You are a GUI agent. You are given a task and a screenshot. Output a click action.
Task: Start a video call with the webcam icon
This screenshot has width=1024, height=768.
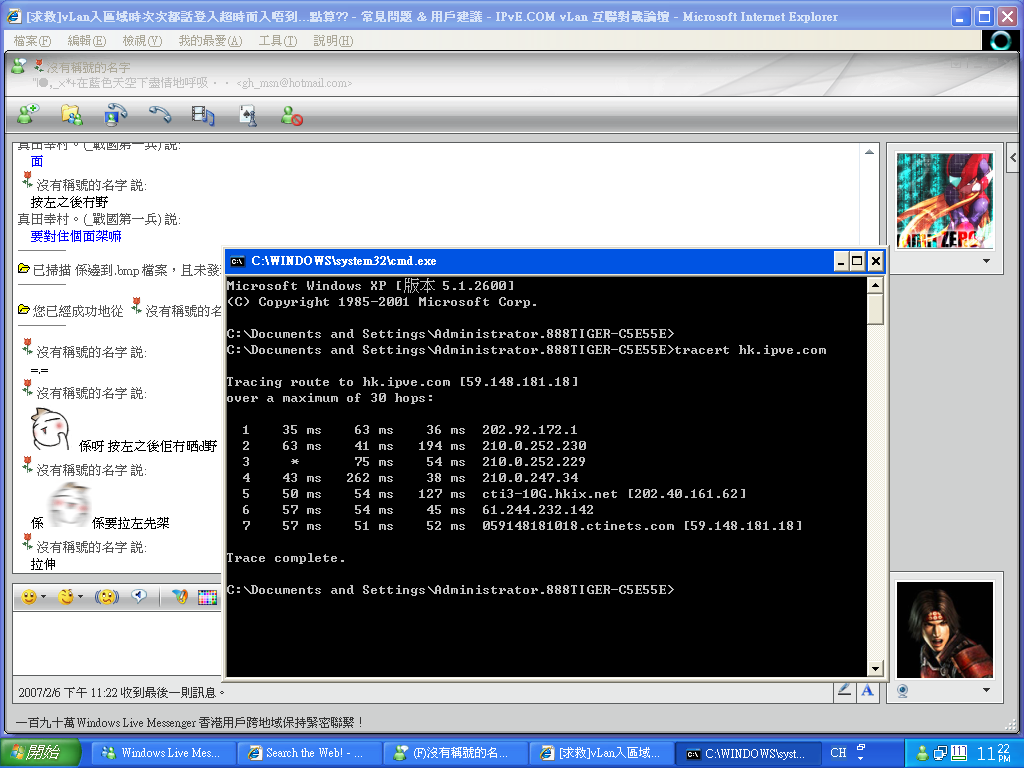(x=116, y=114)
